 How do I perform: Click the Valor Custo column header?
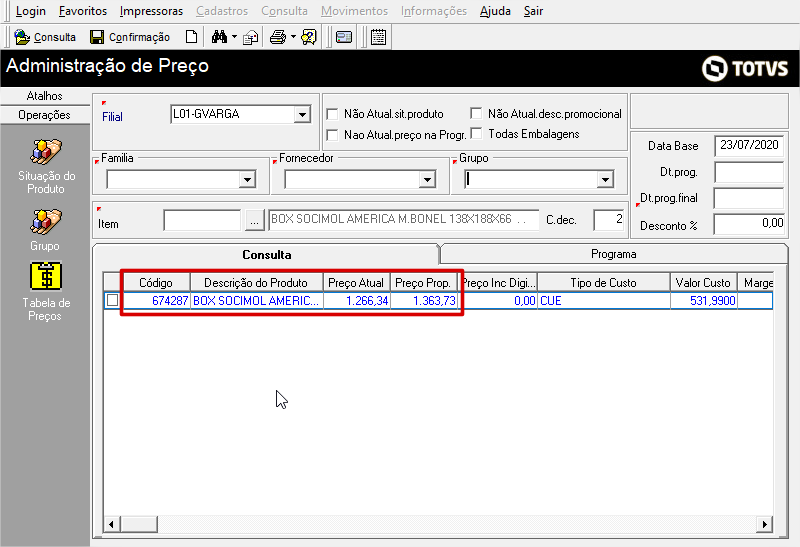pos(703,283)
